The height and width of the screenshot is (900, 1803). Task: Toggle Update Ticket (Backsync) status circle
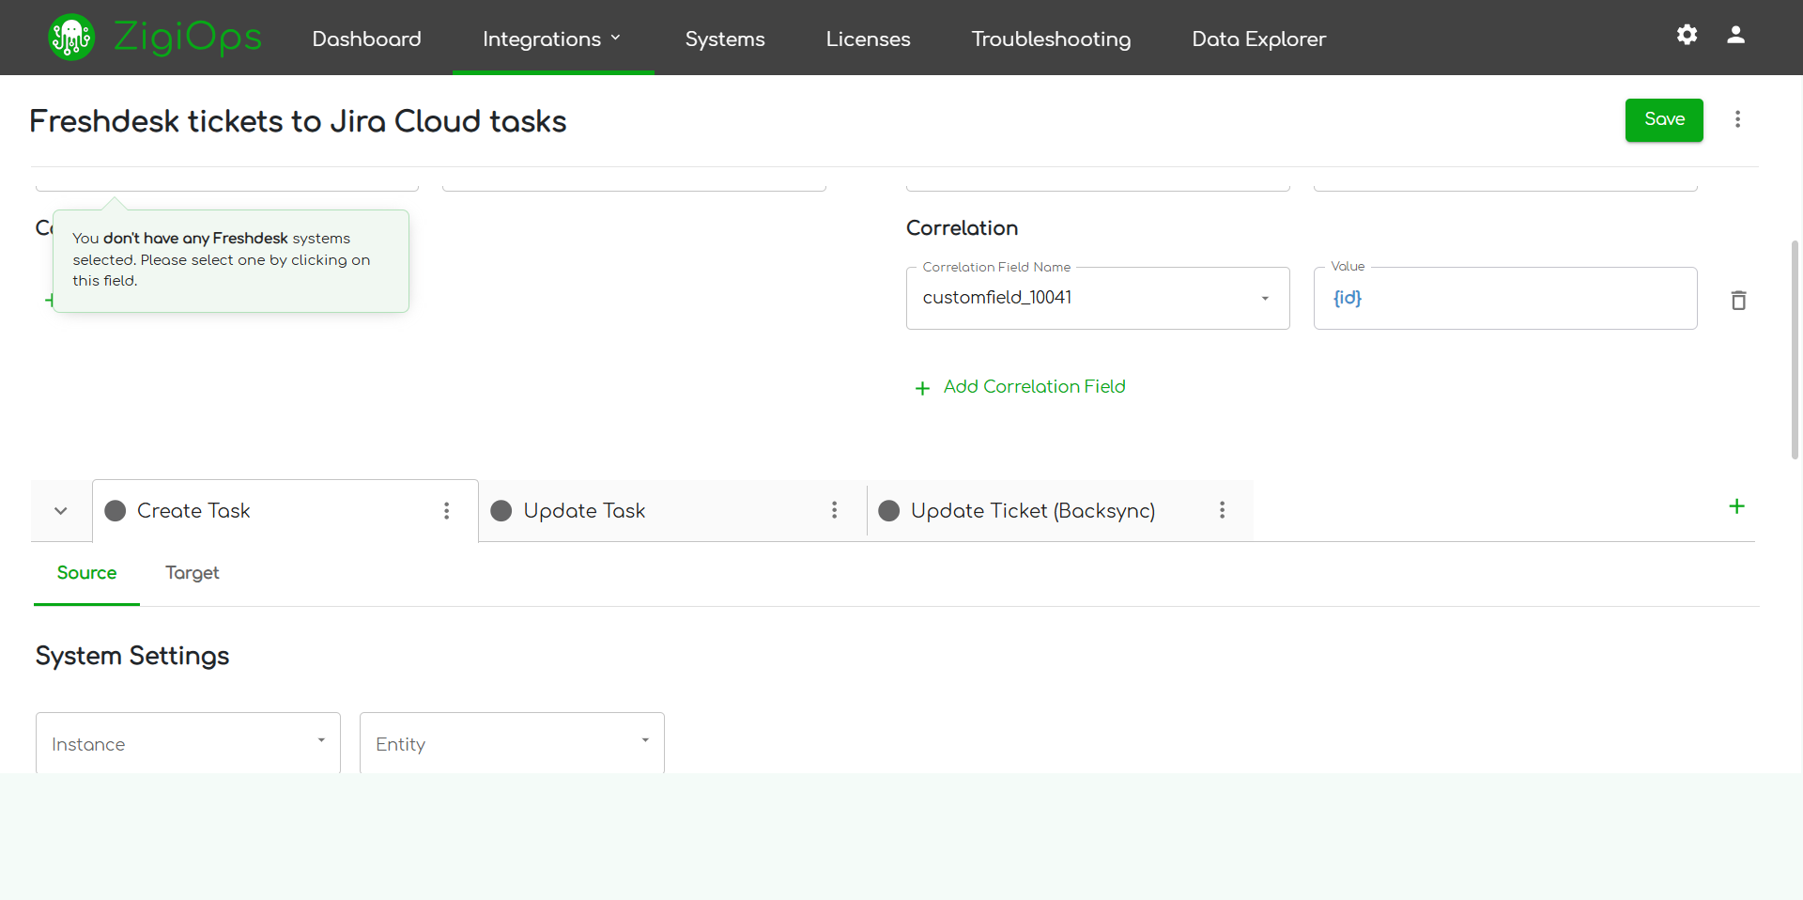[888, 511]
